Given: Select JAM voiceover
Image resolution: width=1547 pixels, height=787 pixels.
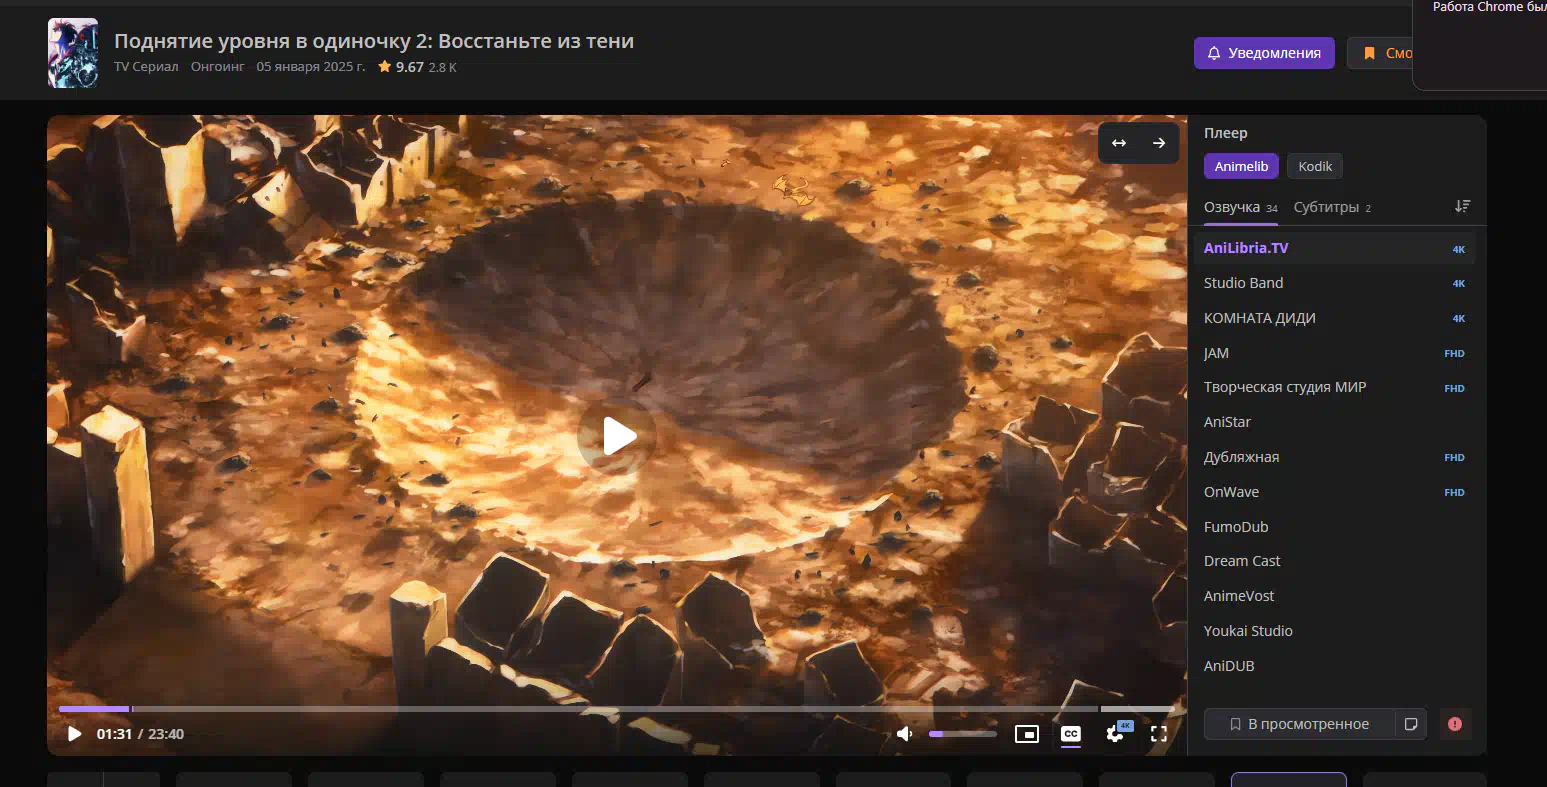Looking at the screenshot, I should coord(1334,353).
